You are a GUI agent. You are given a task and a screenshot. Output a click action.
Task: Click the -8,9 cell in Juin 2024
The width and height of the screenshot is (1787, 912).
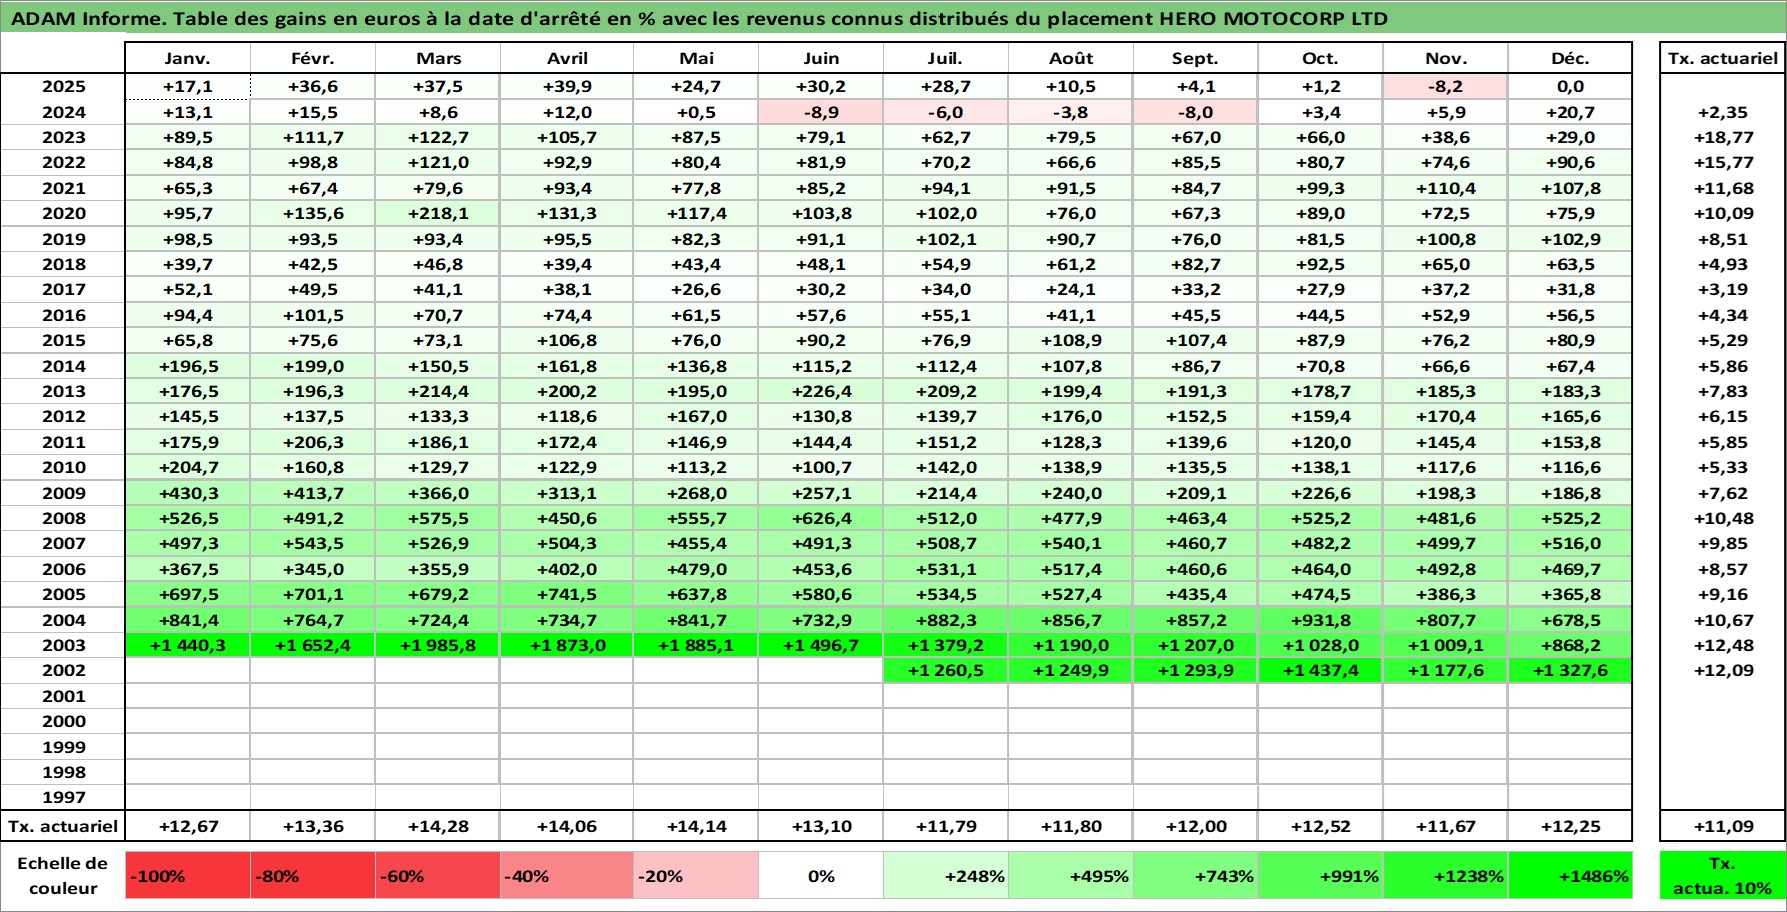pos(821,112)
